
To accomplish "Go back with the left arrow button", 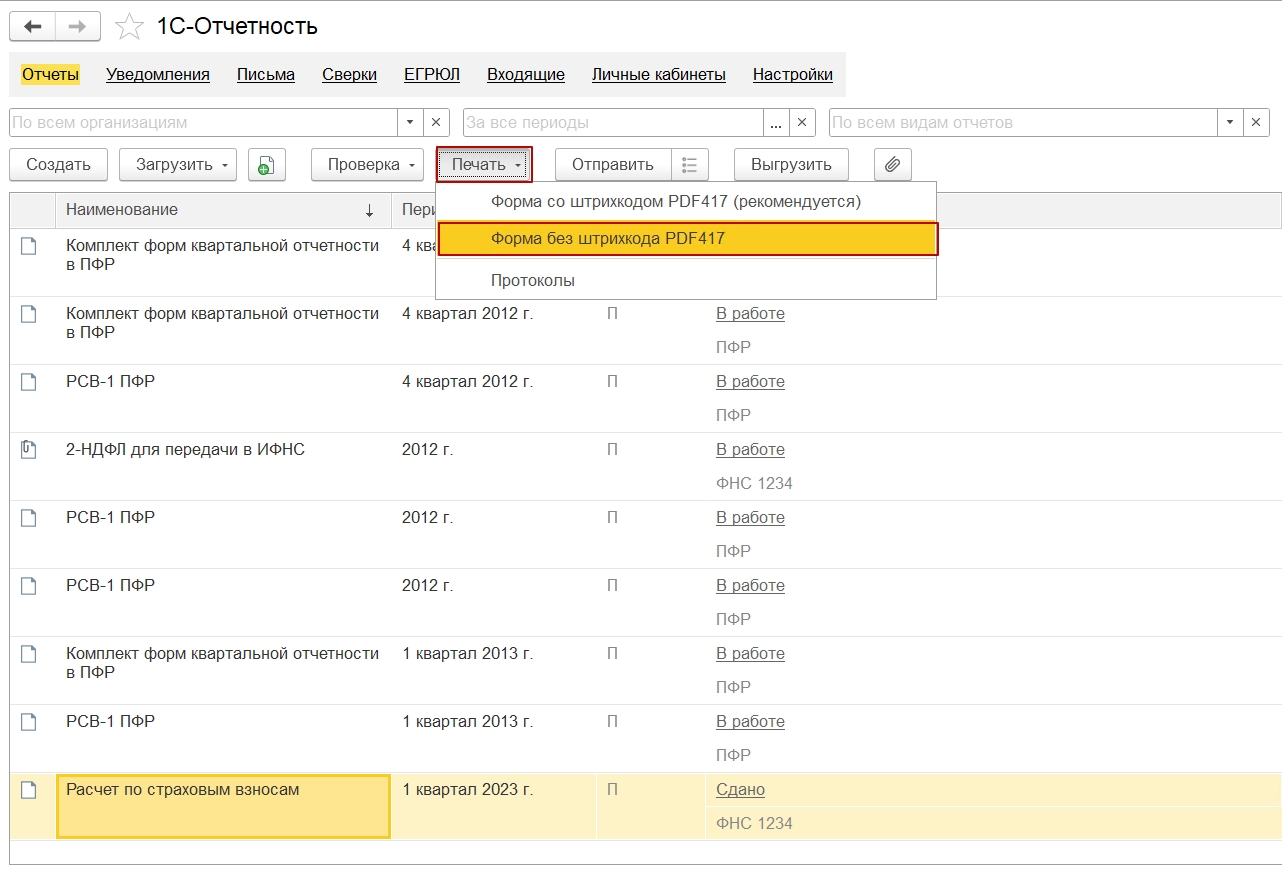I will pos(32,27).
